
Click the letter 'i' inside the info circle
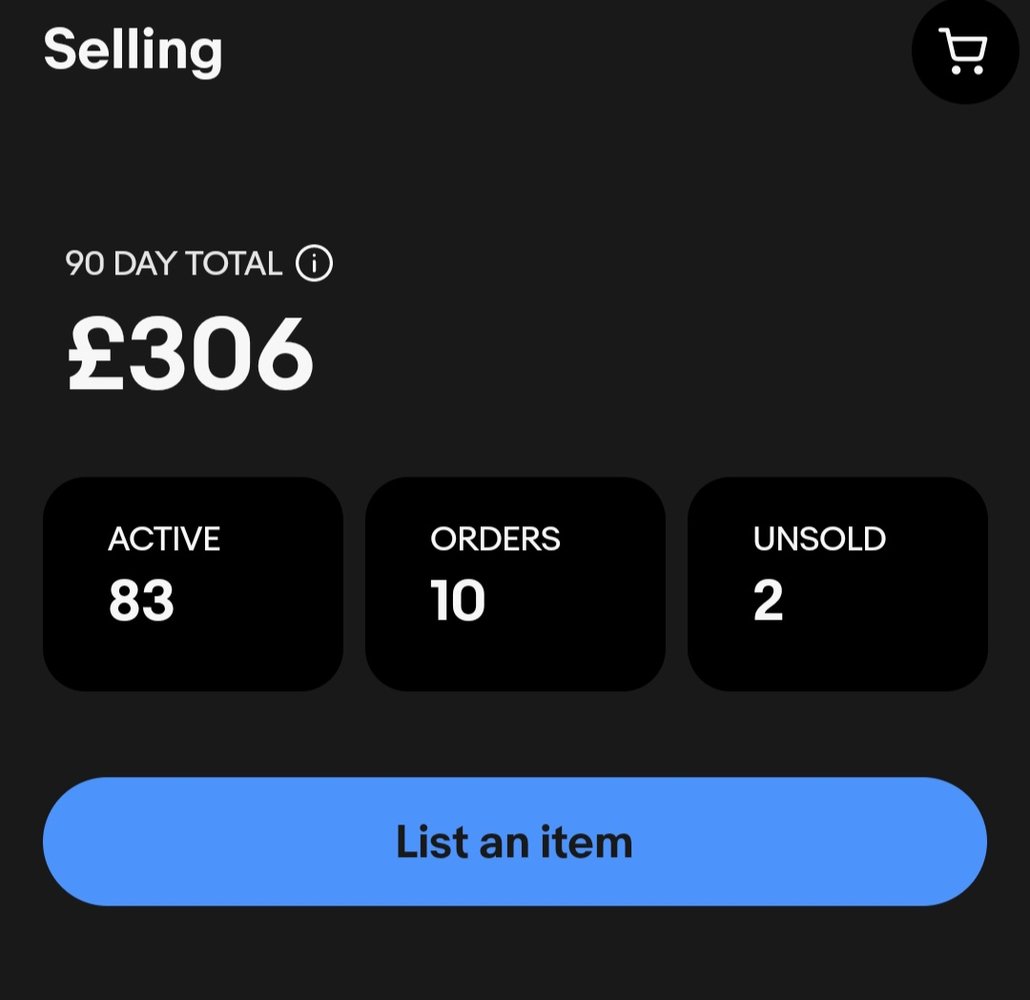(314, 263)
